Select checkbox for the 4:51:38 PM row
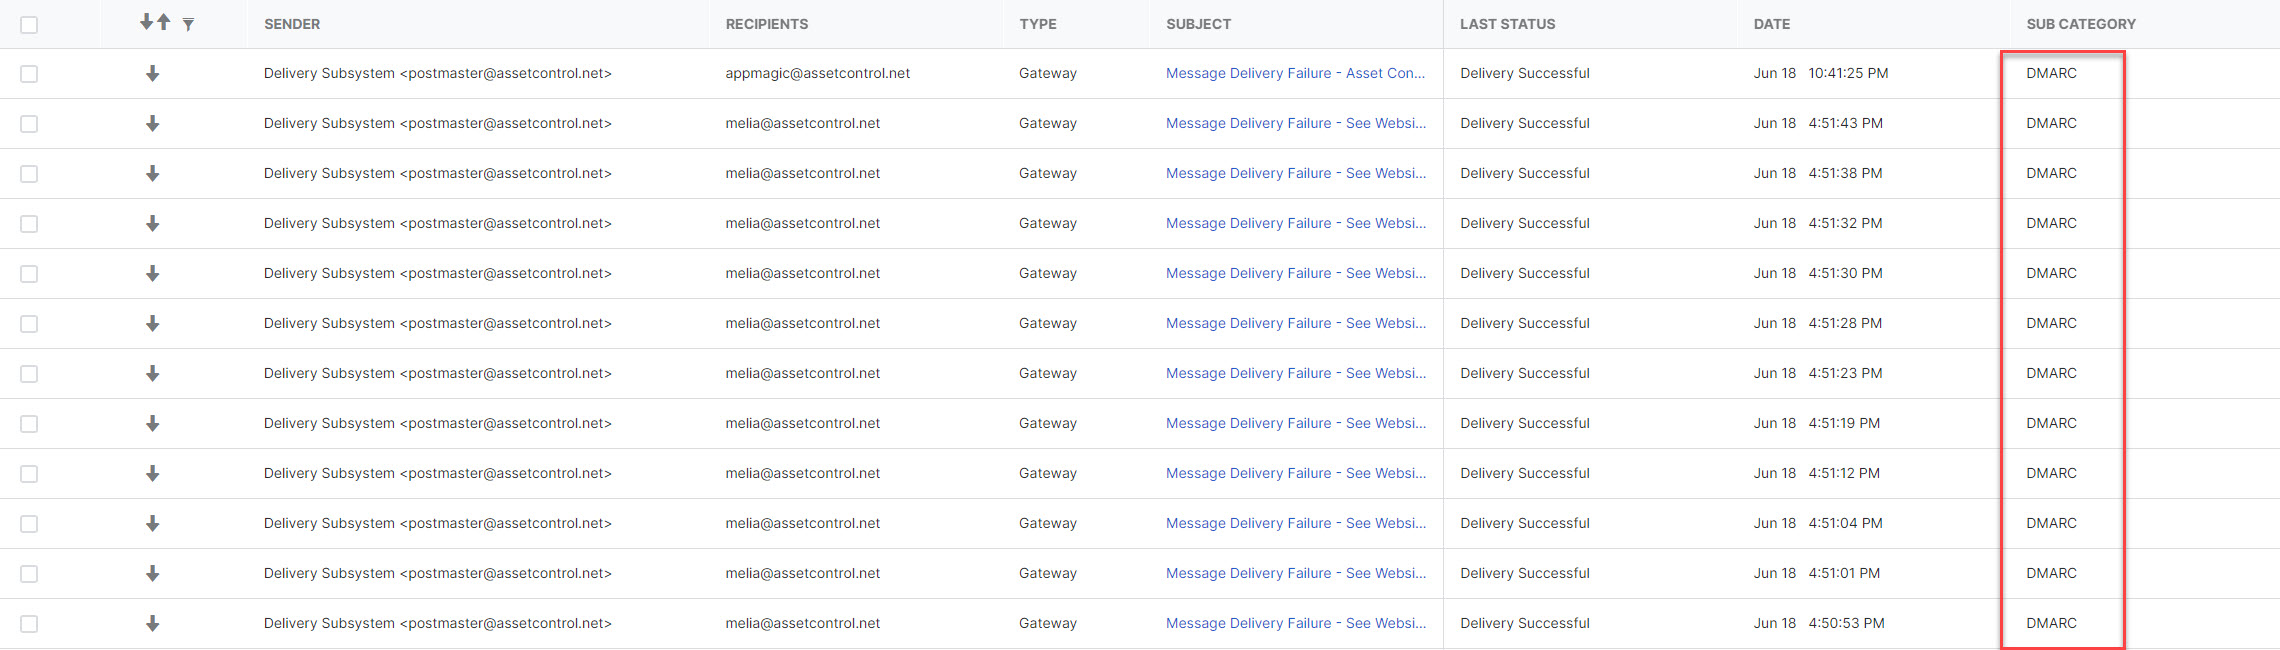2280x650 pixels. pyautogui.click(x=29, y=174)
